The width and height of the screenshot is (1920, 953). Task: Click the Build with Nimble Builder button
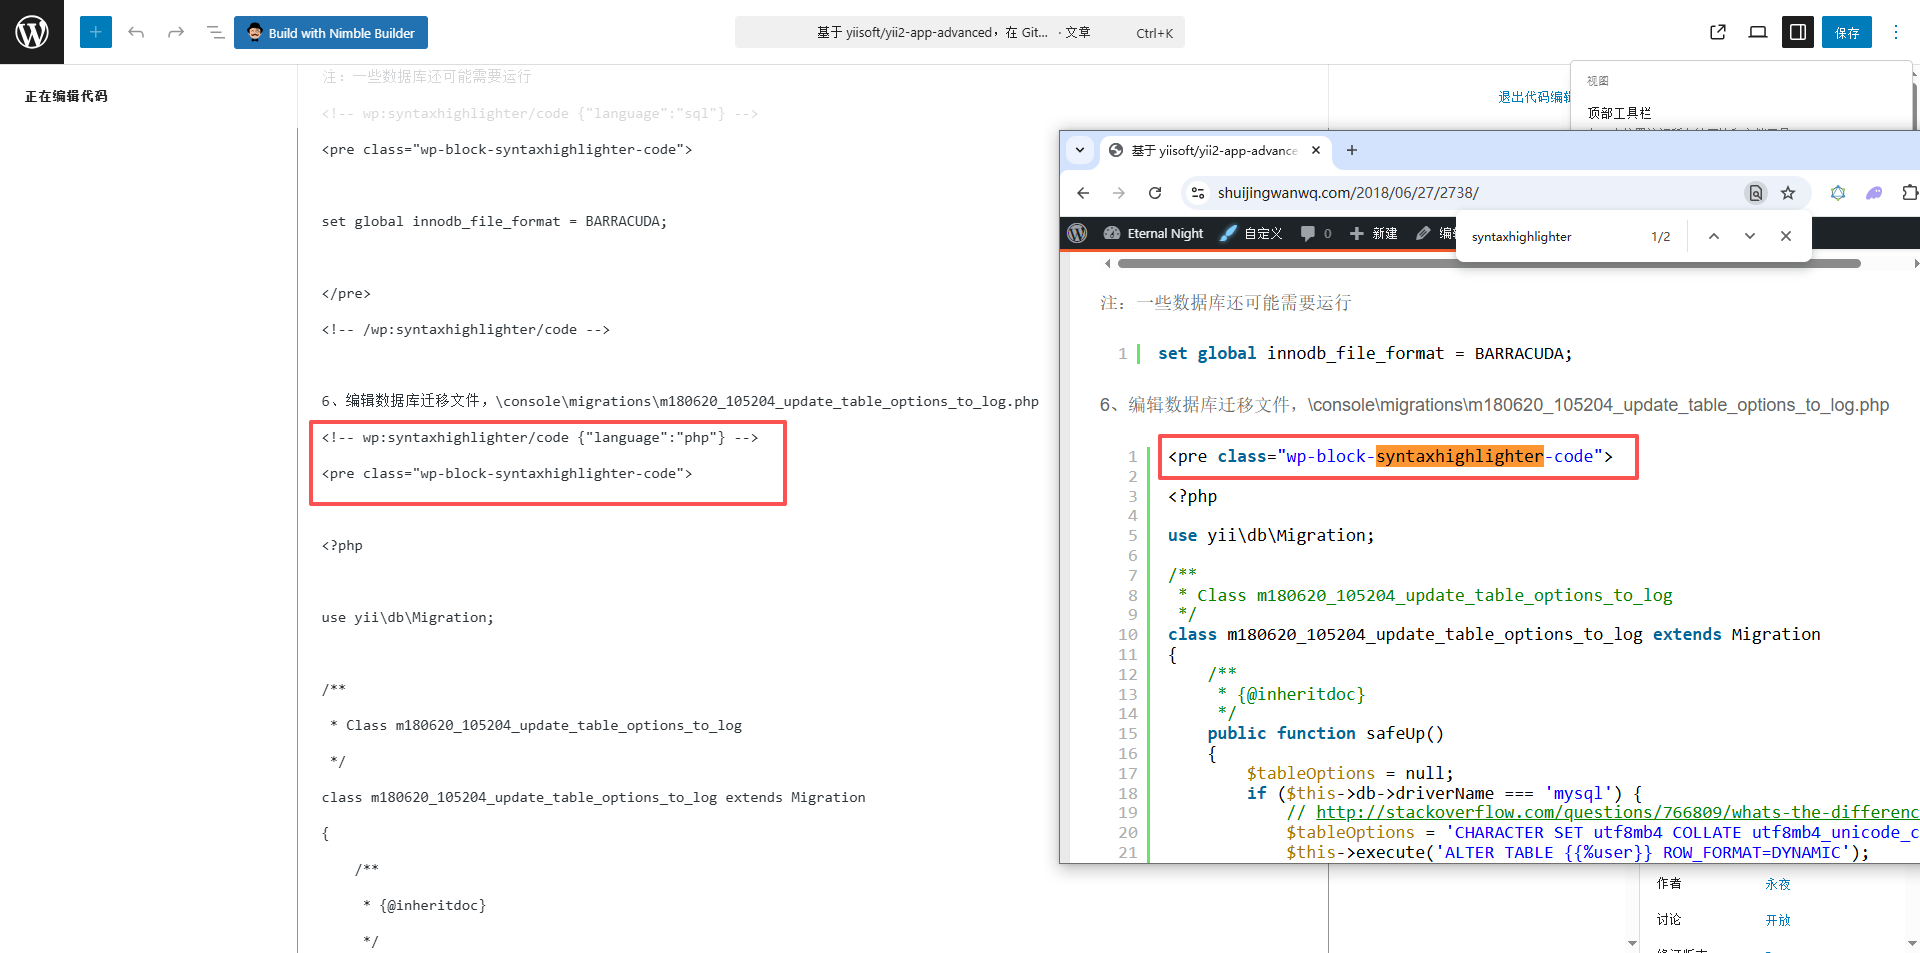(331, 32)
